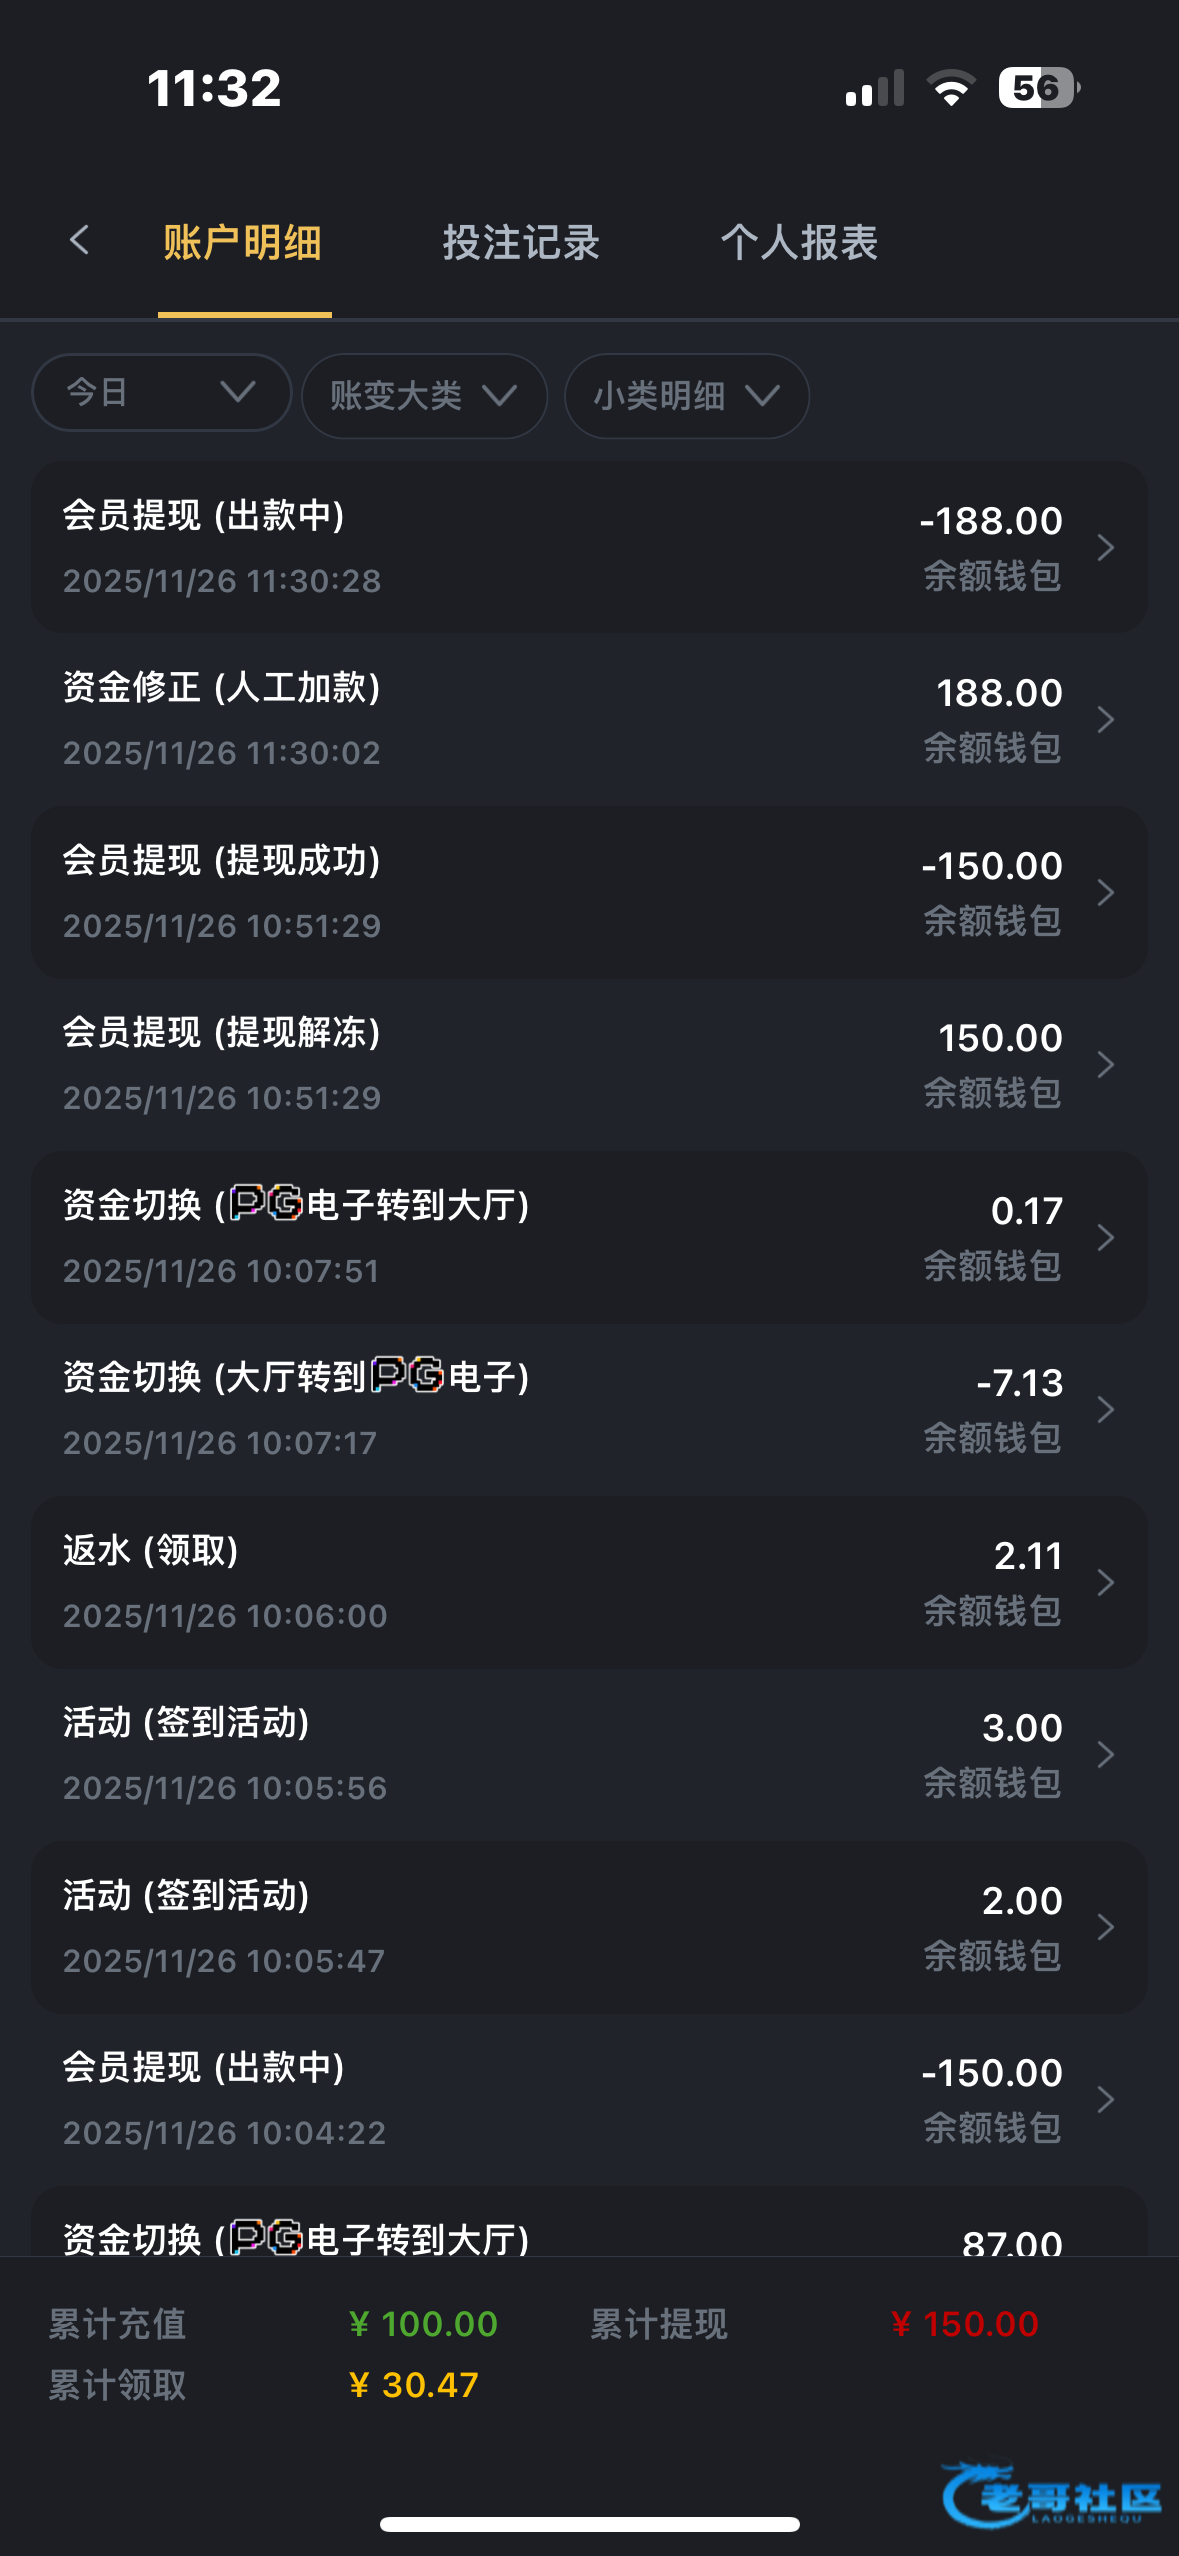Open chevron for 188.00 人工加款 entry
The height and width of the screenshot is (2556, 1179).
click(1105, 720)
